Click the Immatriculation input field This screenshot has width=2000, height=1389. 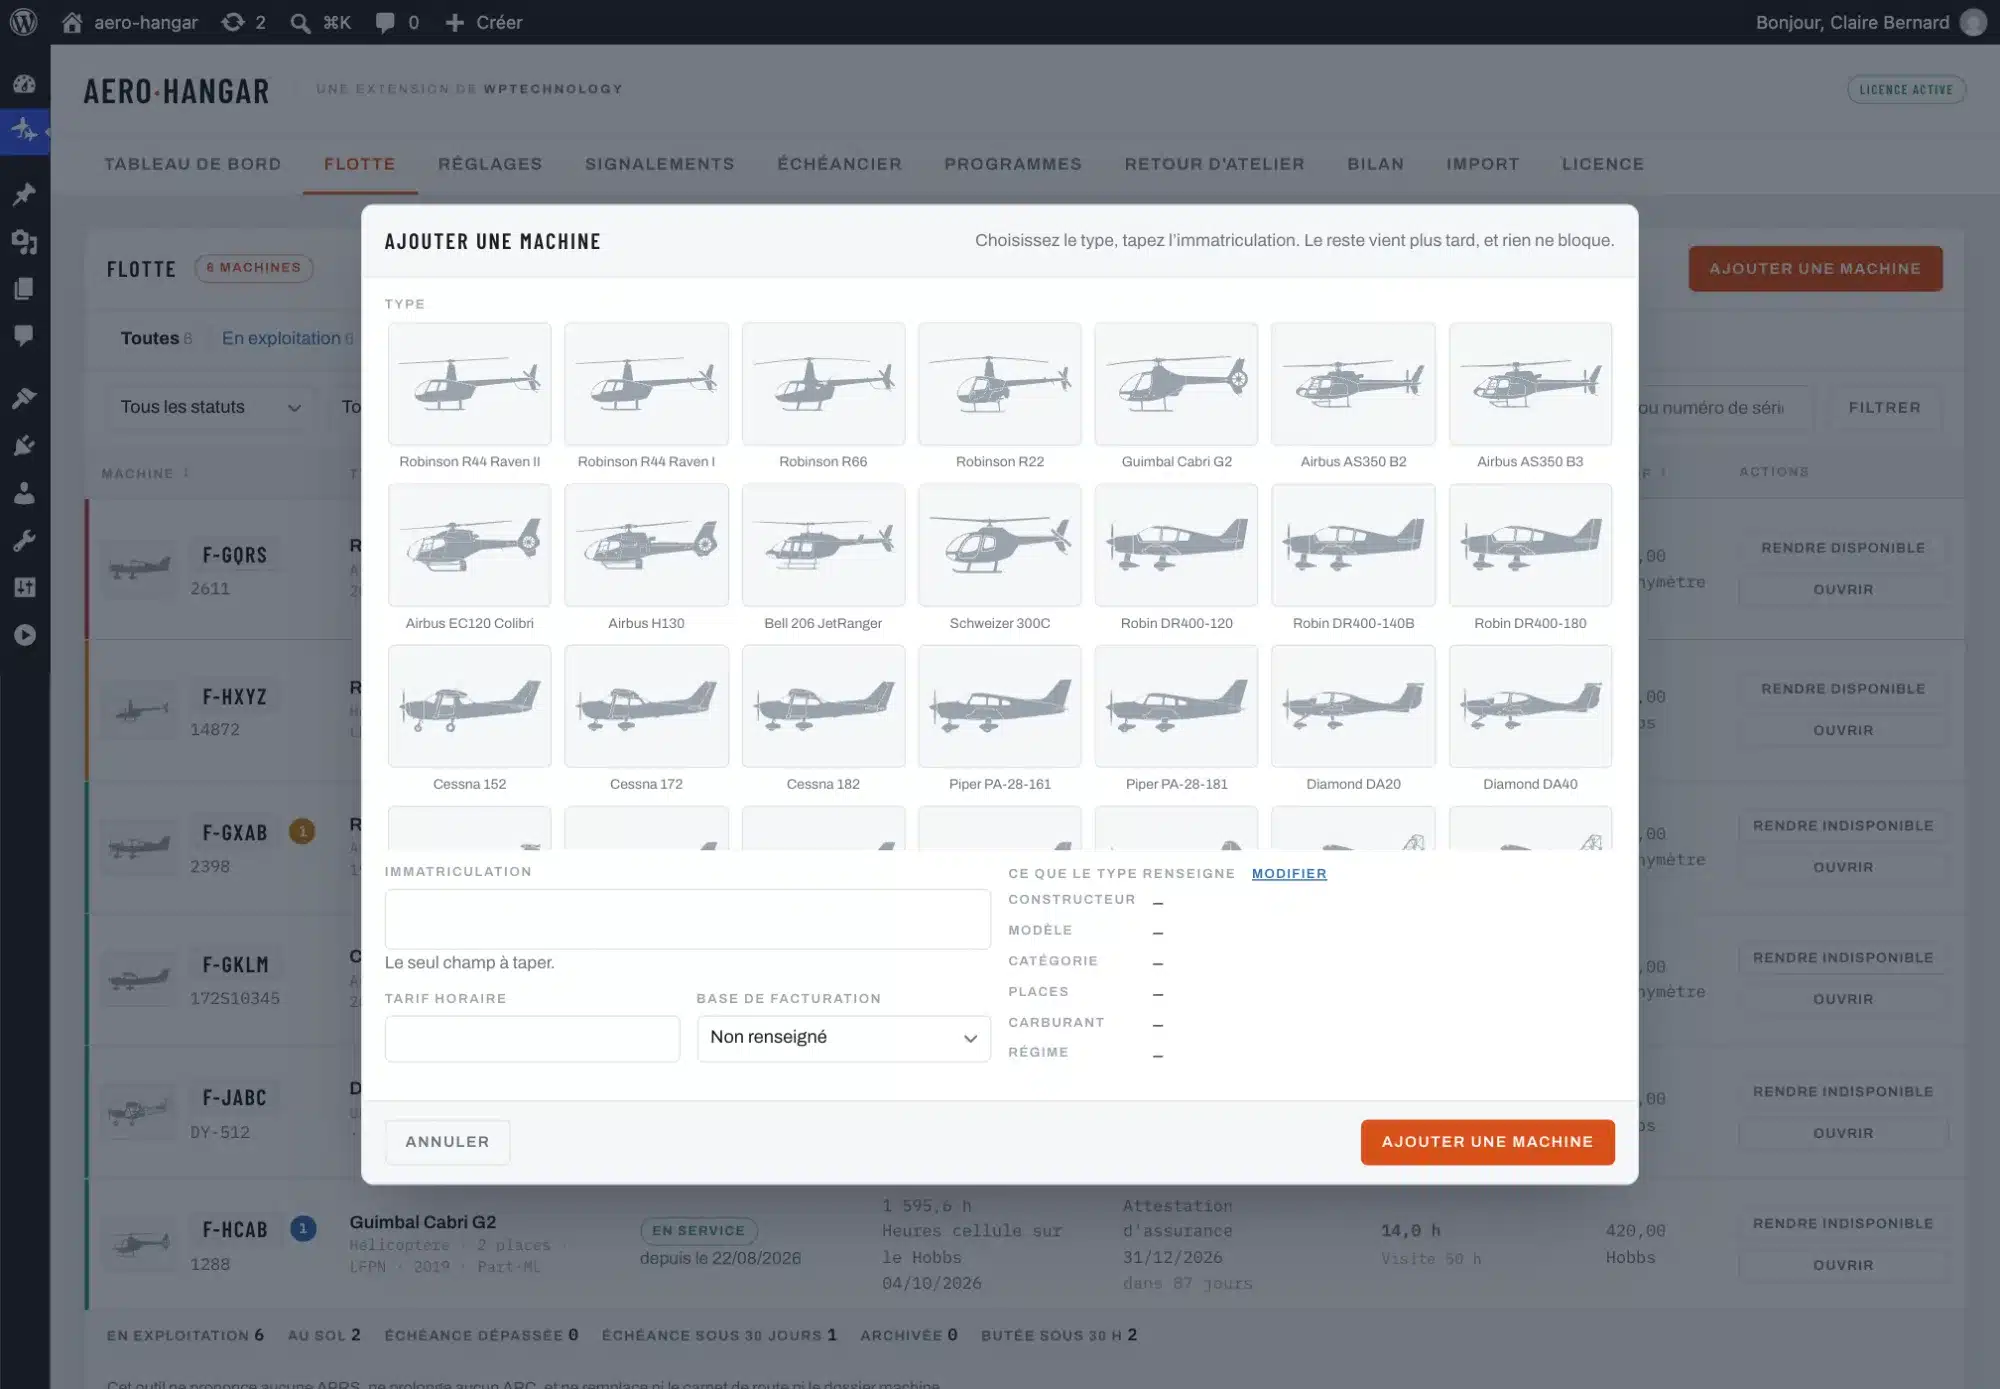pyautogui.click(x=687, y=919)
